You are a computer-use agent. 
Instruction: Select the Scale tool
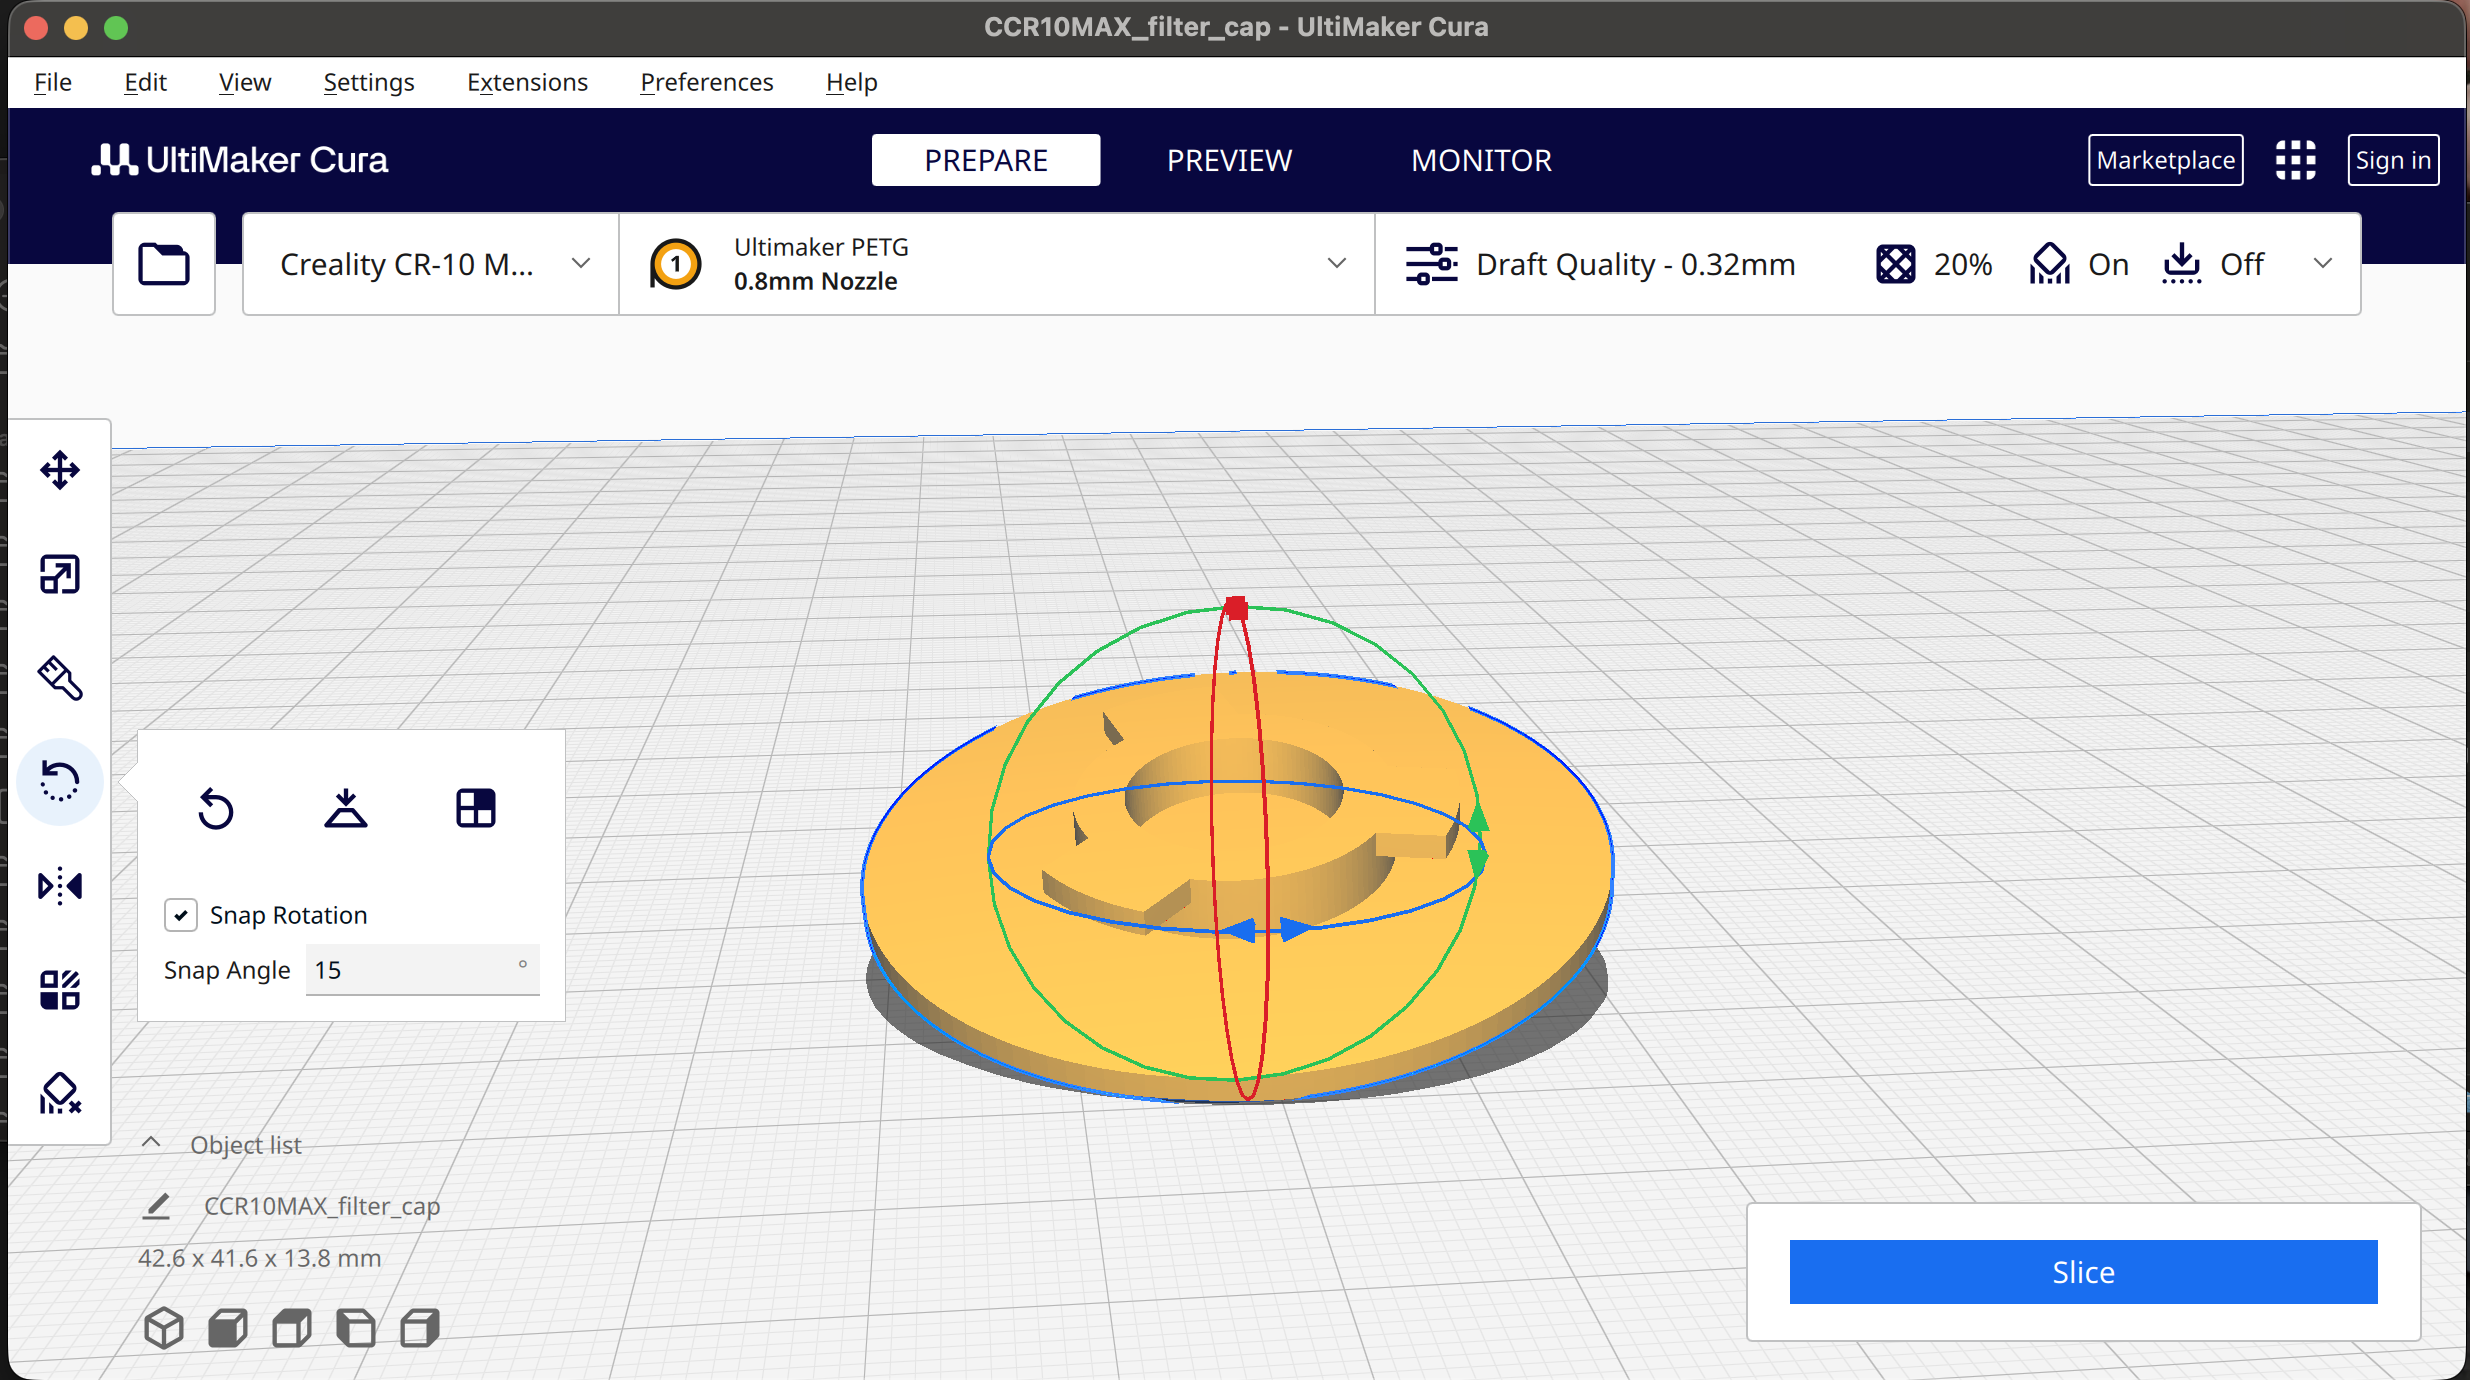(x=60, y=574)
